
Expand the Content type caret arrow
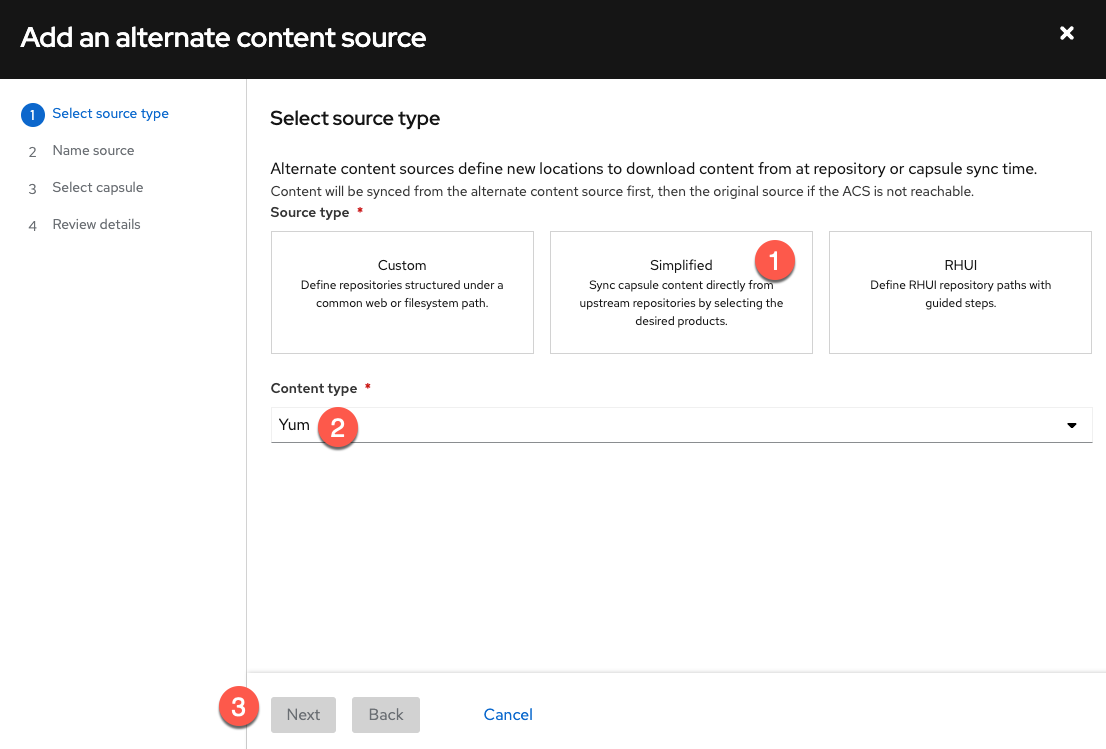[x=1072, y=425]
